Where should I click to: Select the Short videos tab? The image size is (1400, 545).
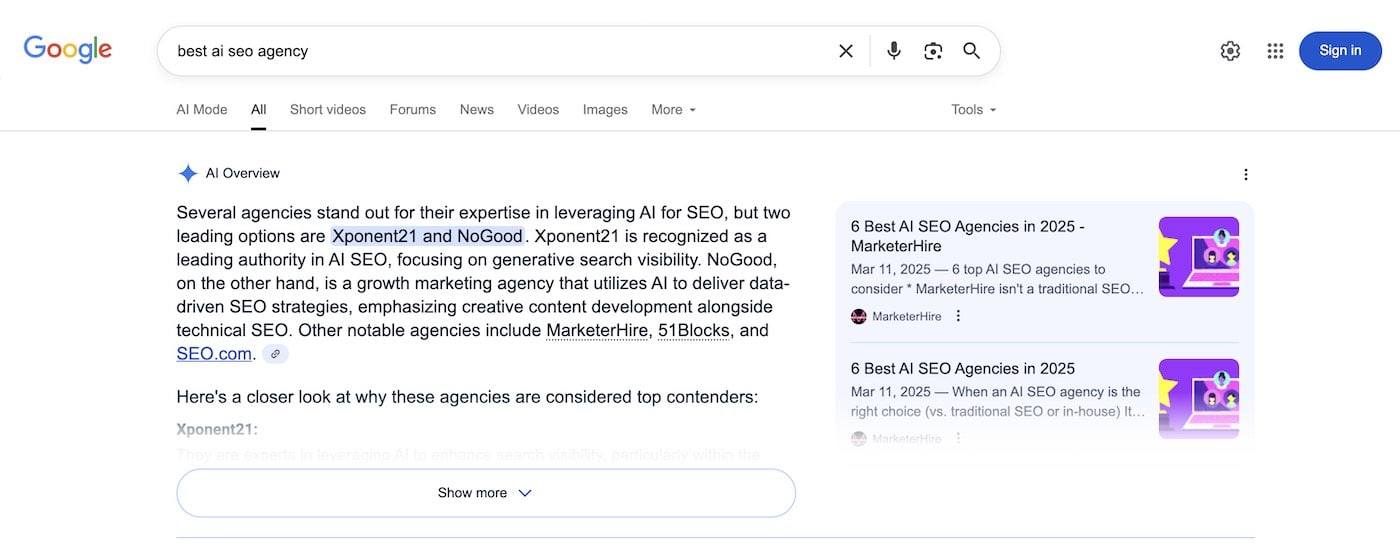(x=328, y=110)
